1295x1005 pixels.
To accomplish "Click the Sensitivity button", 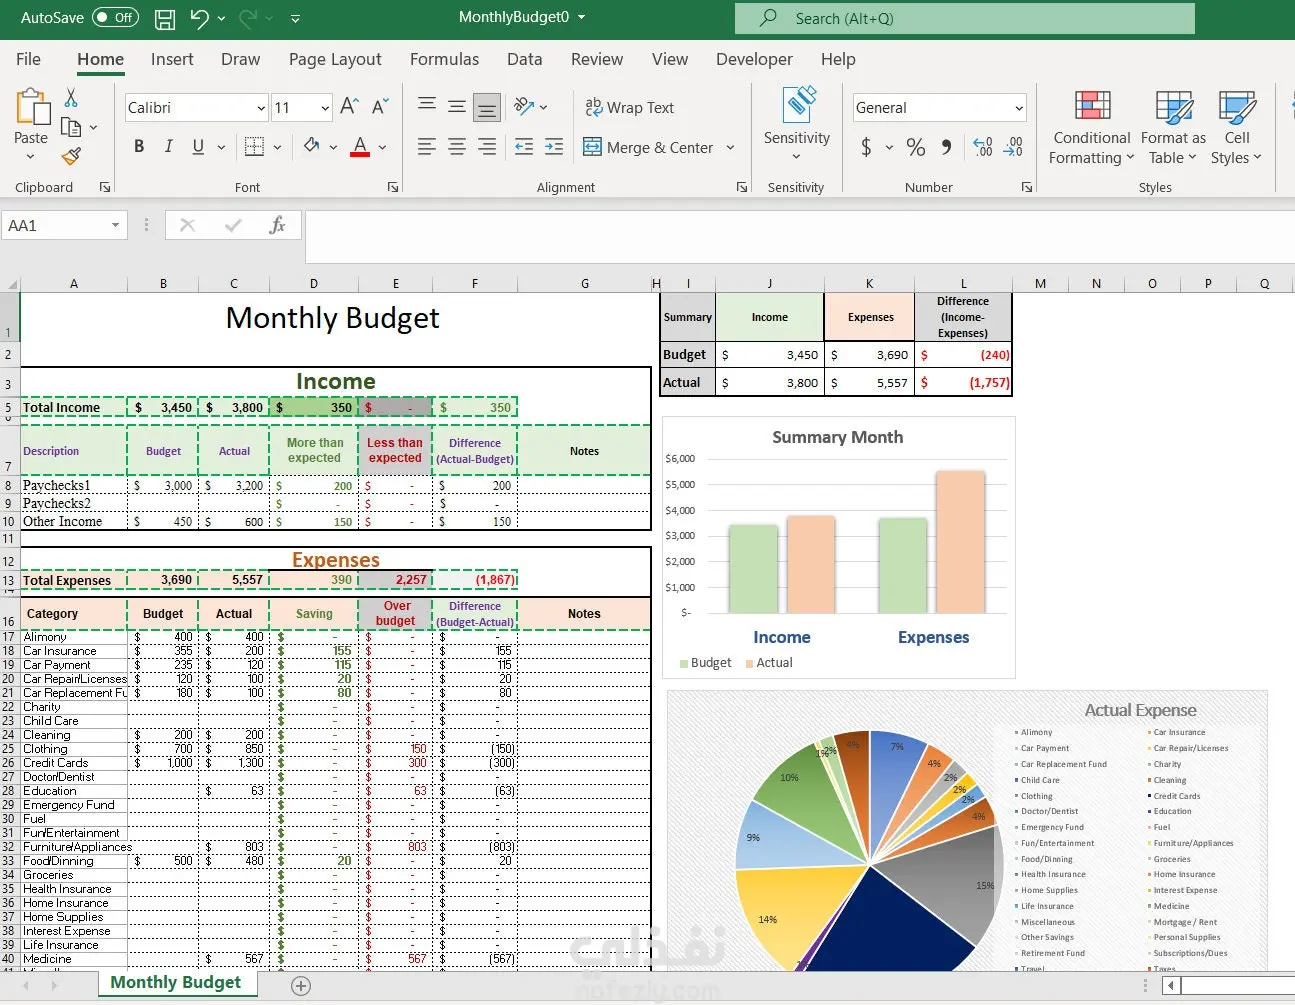I will pyautogui.click(x=797, y=124).
